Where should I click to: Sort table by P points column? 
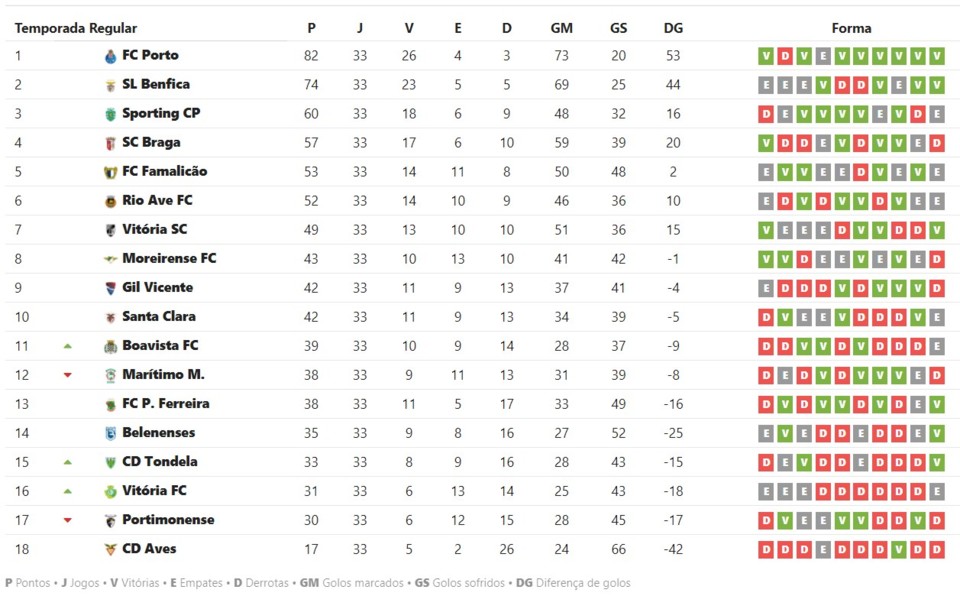tap(311, 28)
